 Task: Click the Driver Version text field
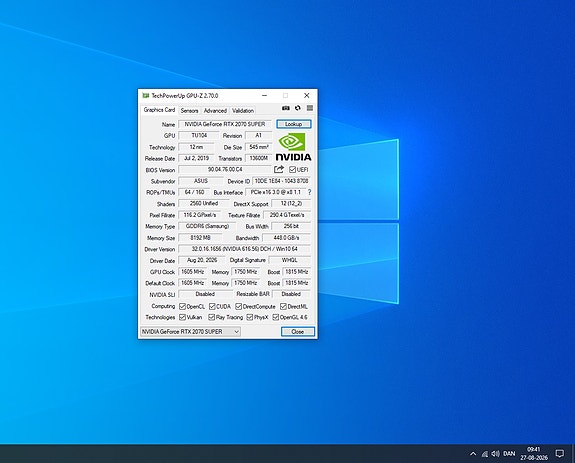pos(245,249)
